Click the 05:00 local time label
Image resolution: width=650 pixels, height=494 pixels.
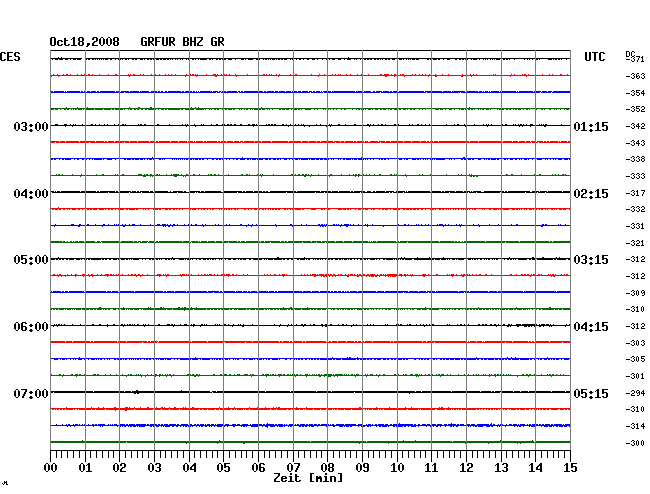[31, 260]
